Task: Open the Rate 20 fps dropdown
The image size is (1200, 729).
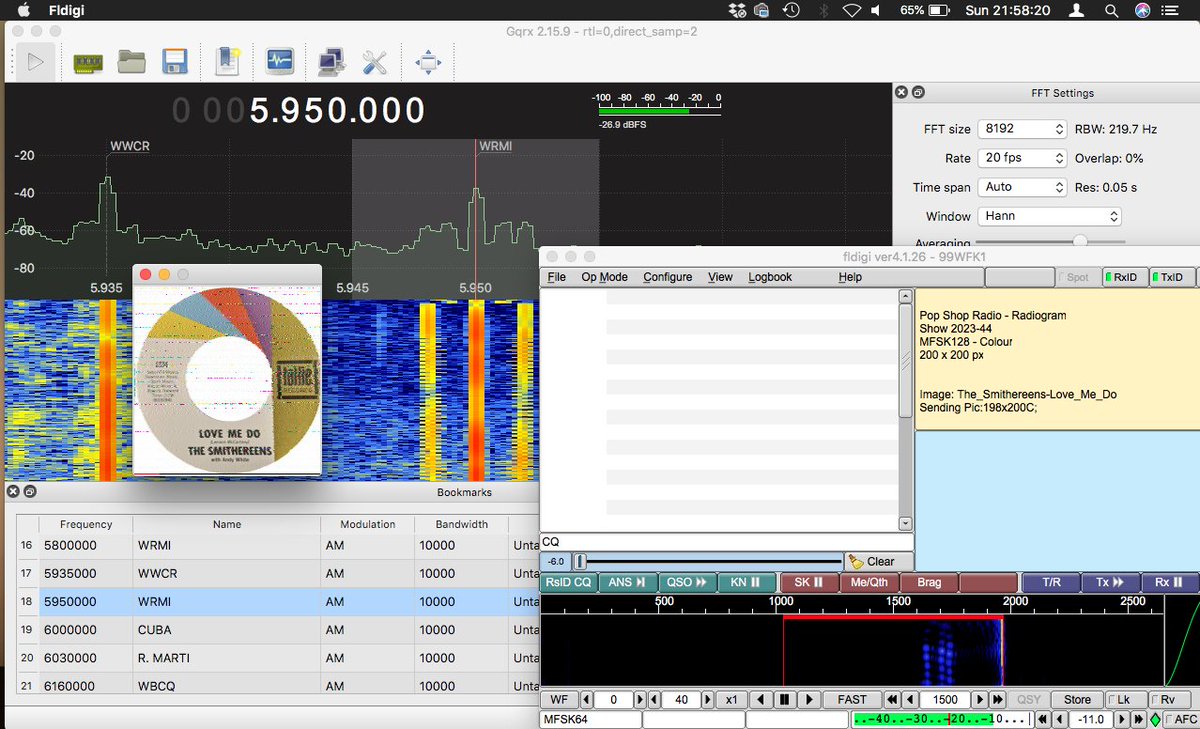Action: (x=1022, y=158)
